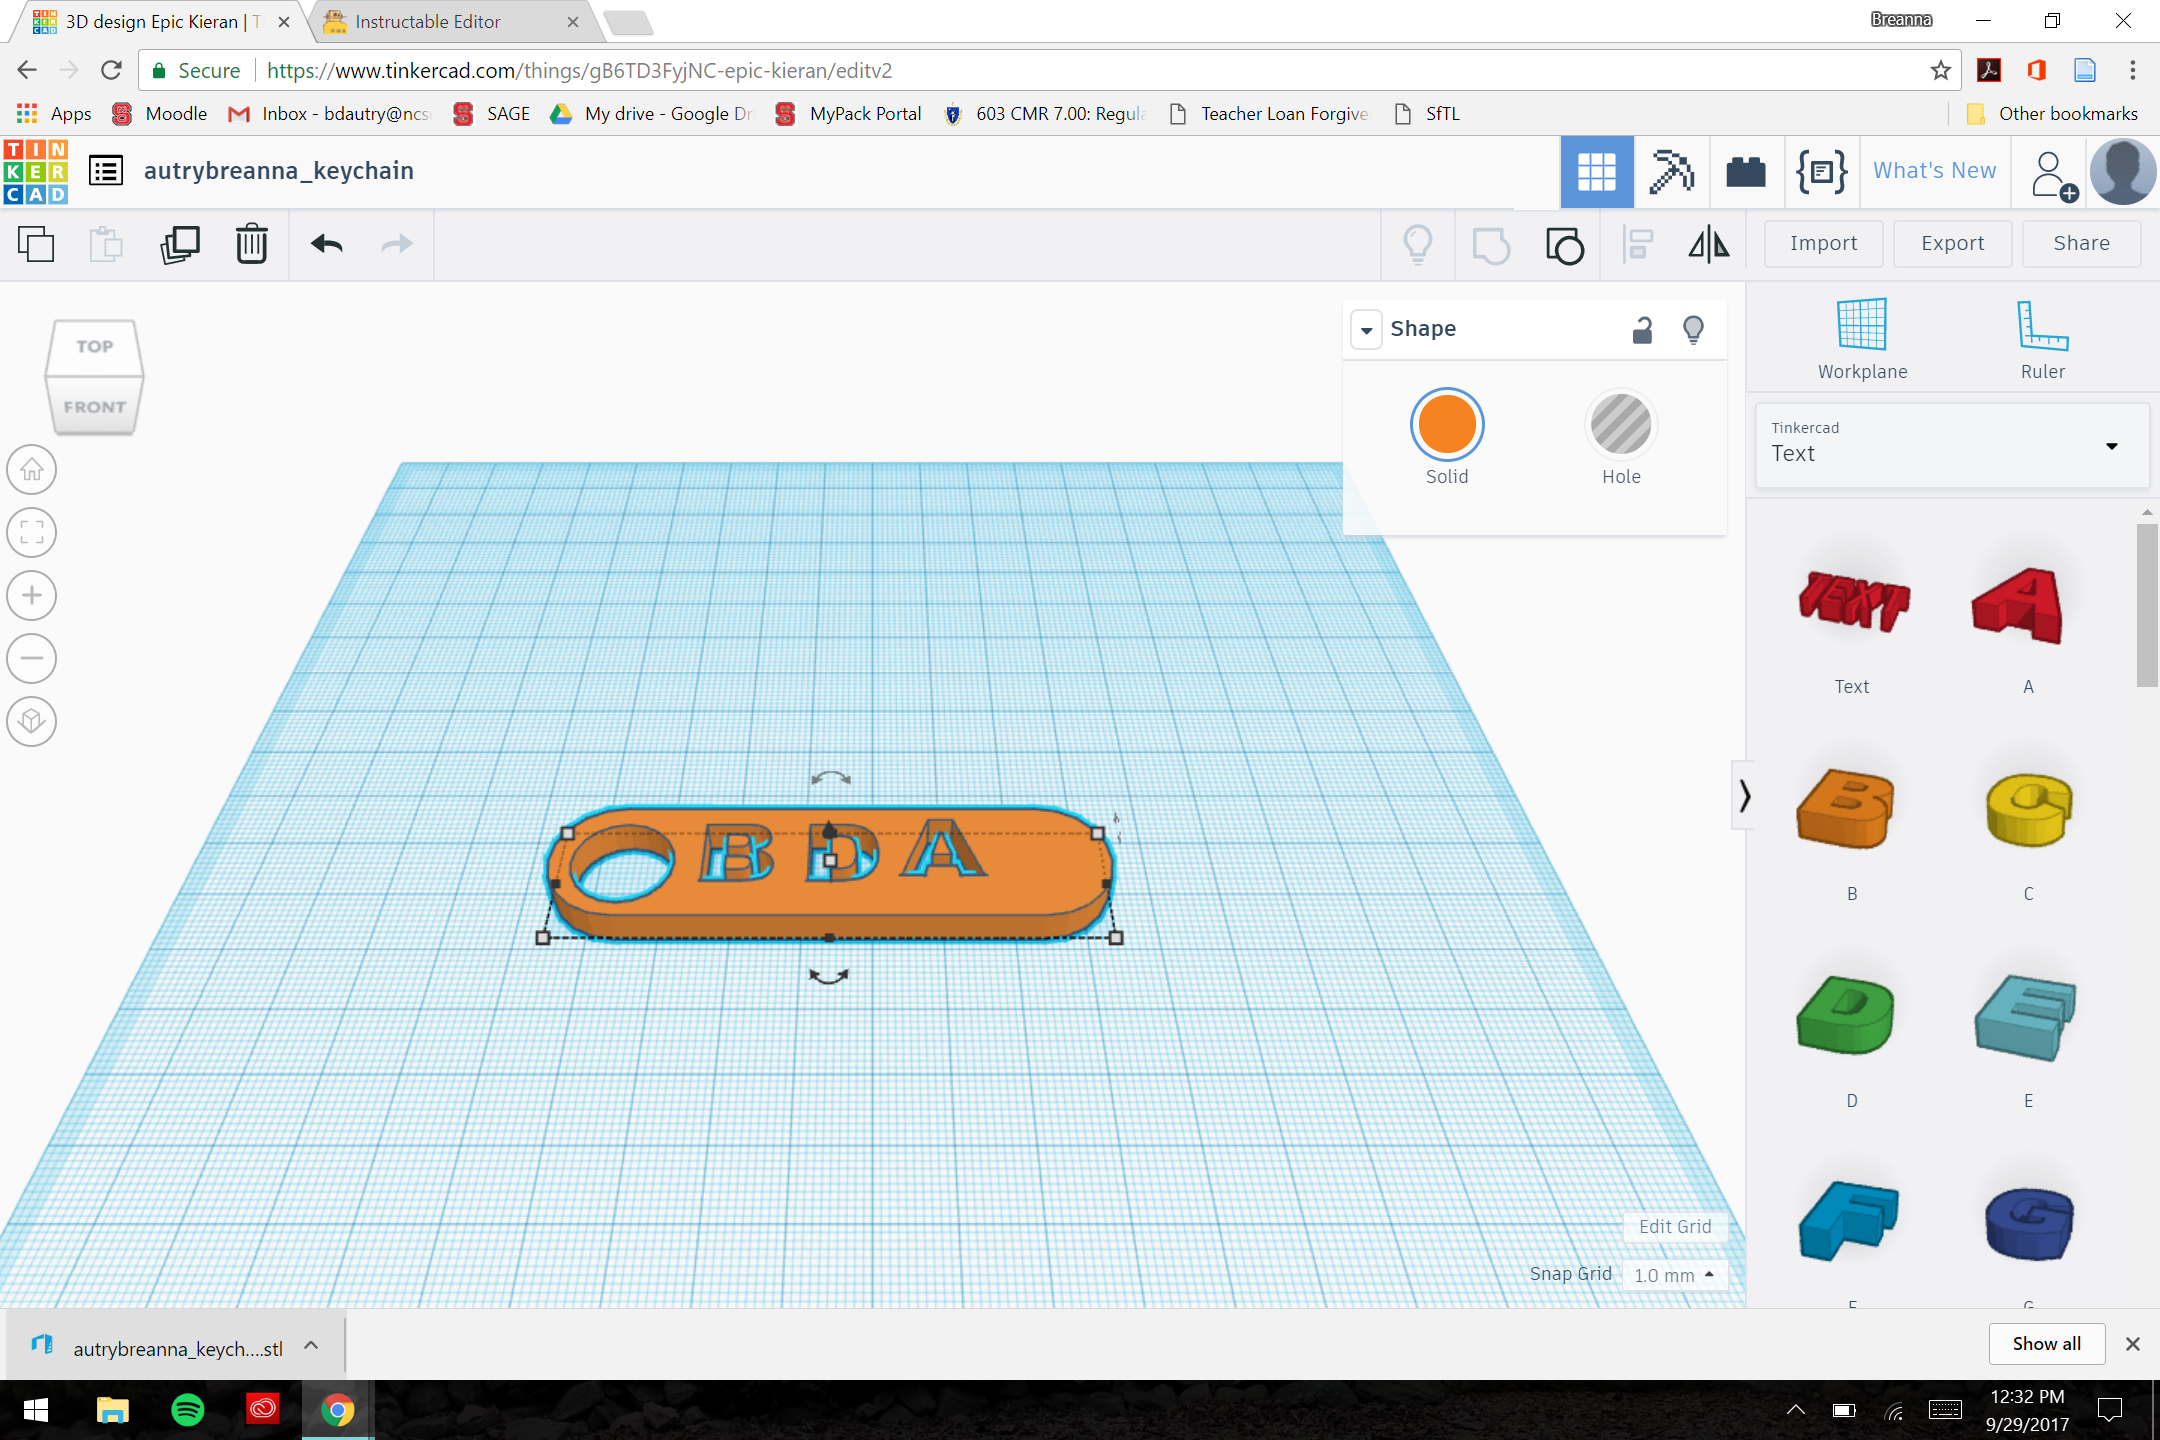This screenshot has width=2160, height=1440.
Task: Open the Blocks editor brick icon
Action: point(1747,171)
